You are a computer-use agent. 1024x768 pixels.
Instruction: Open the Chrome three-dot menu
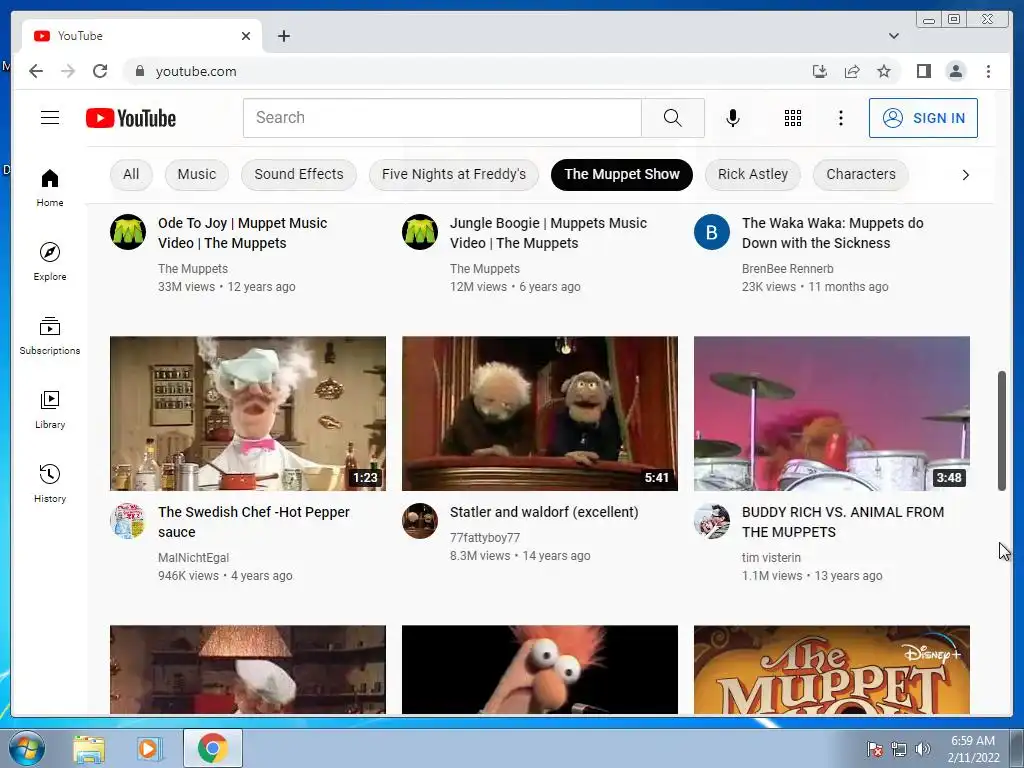[988, 71]
